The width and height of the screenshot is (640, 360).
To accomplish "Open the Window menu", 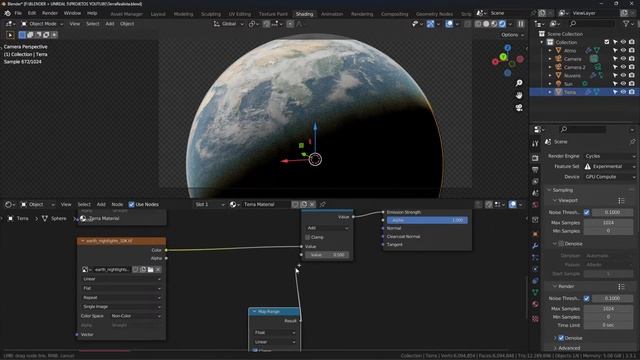I will (x=72, y=13).
